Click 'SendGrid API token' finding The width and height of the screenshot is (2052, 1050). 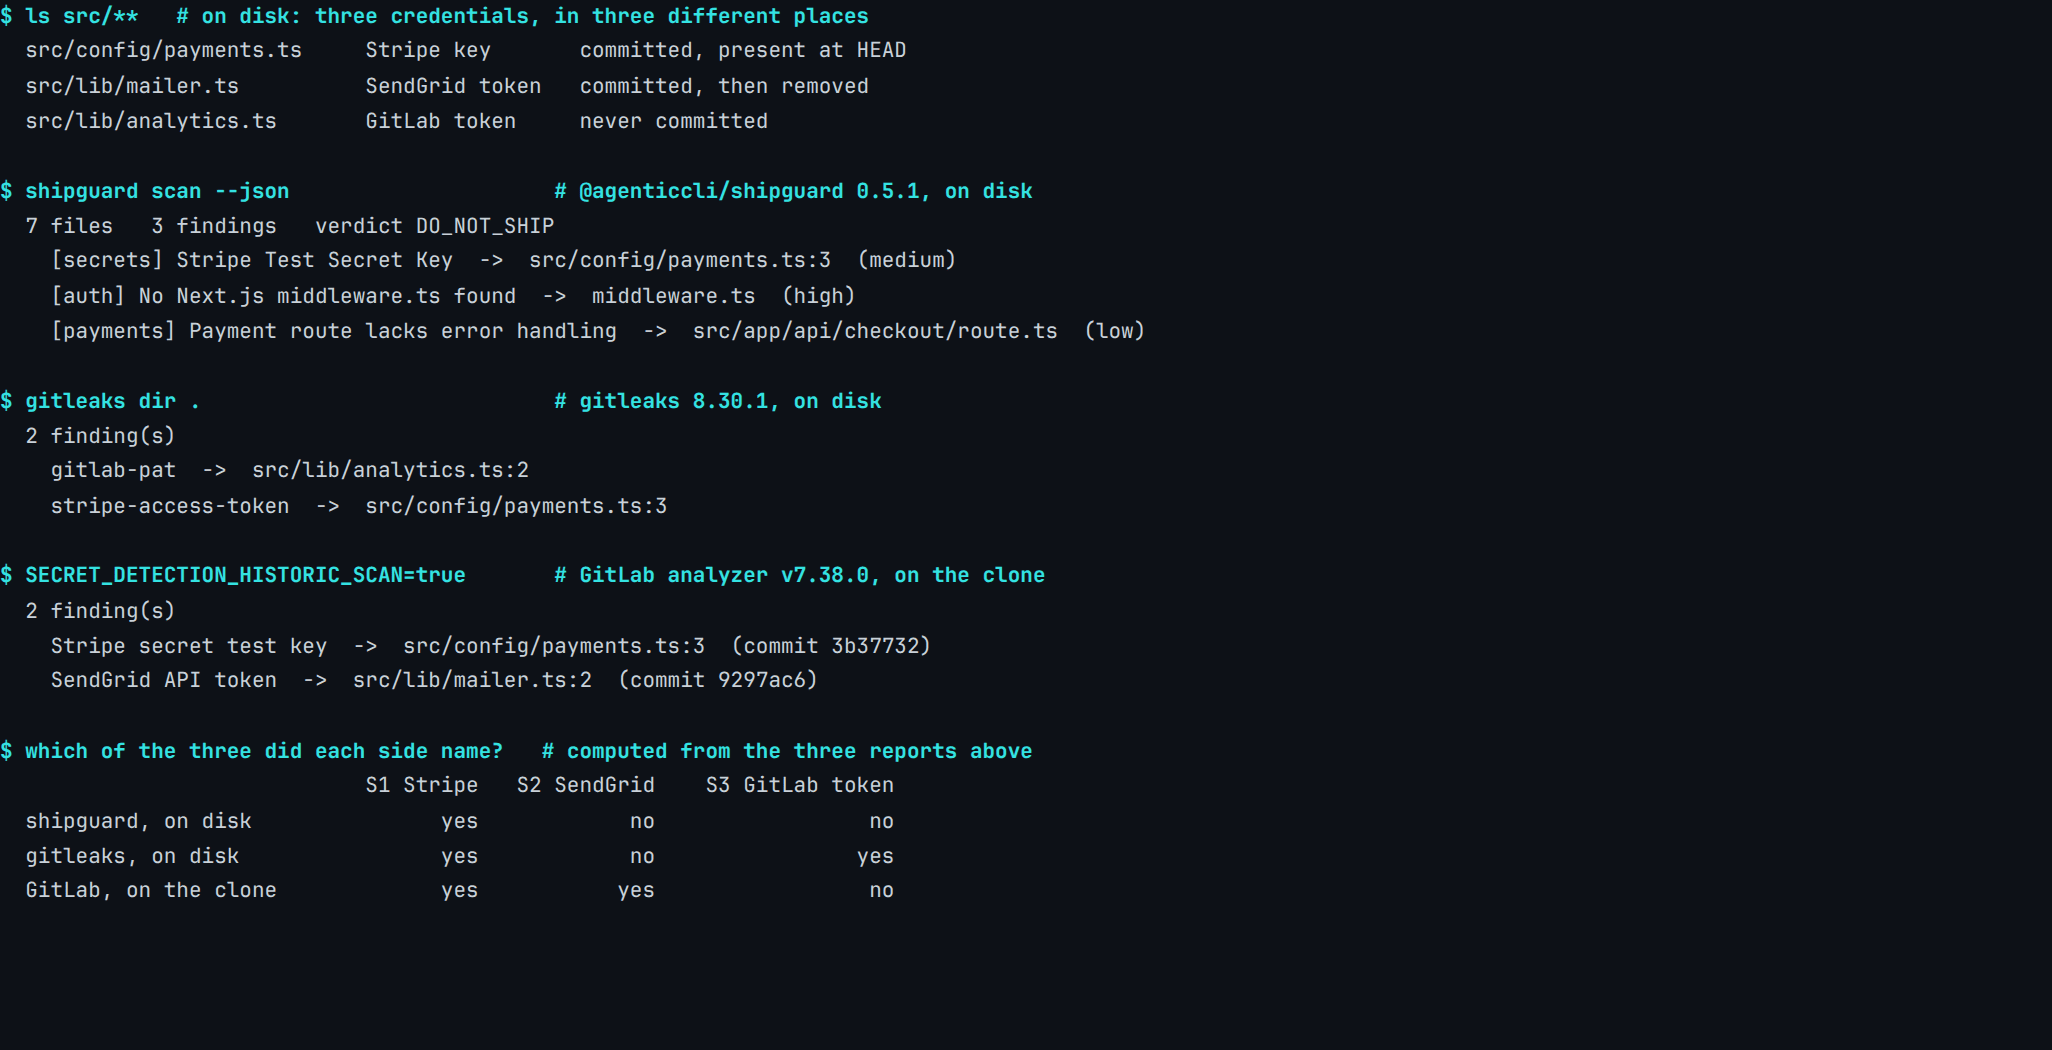point(164,680)
